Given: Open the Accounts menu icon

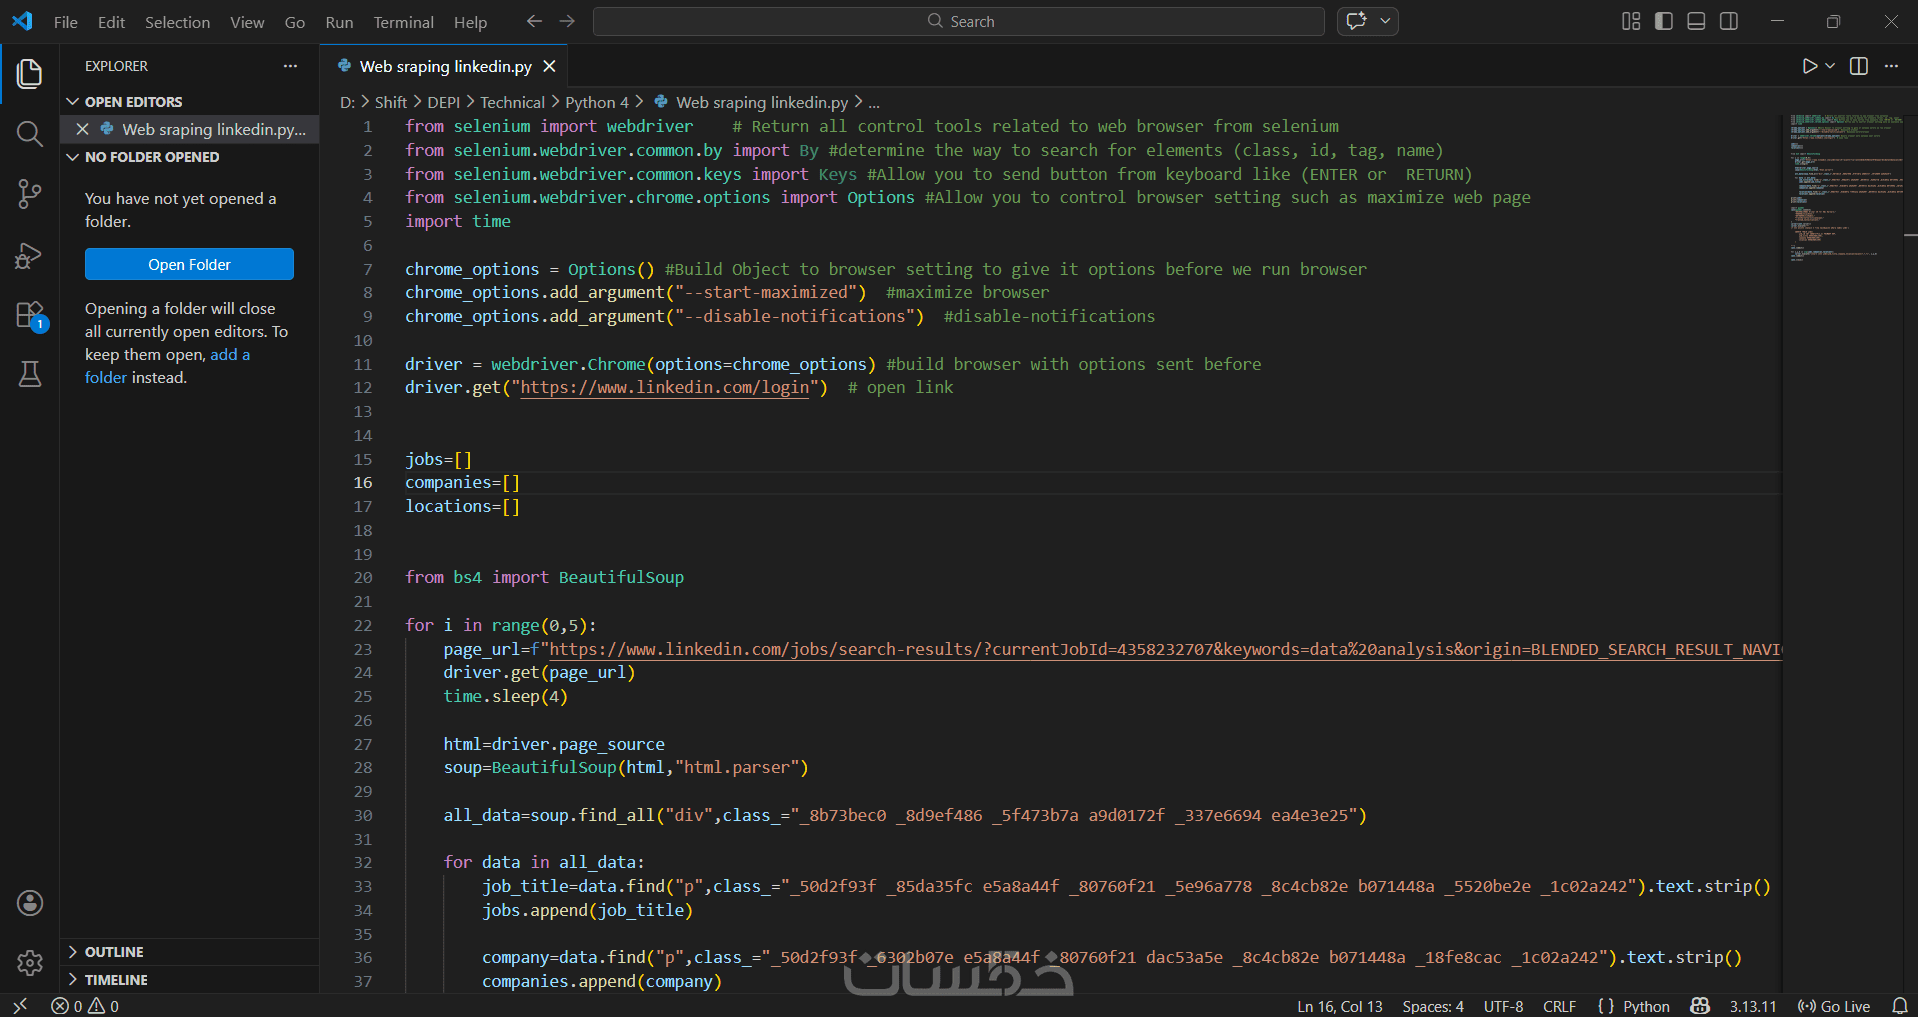Looking at the screenshot, I should pos(30,903).
